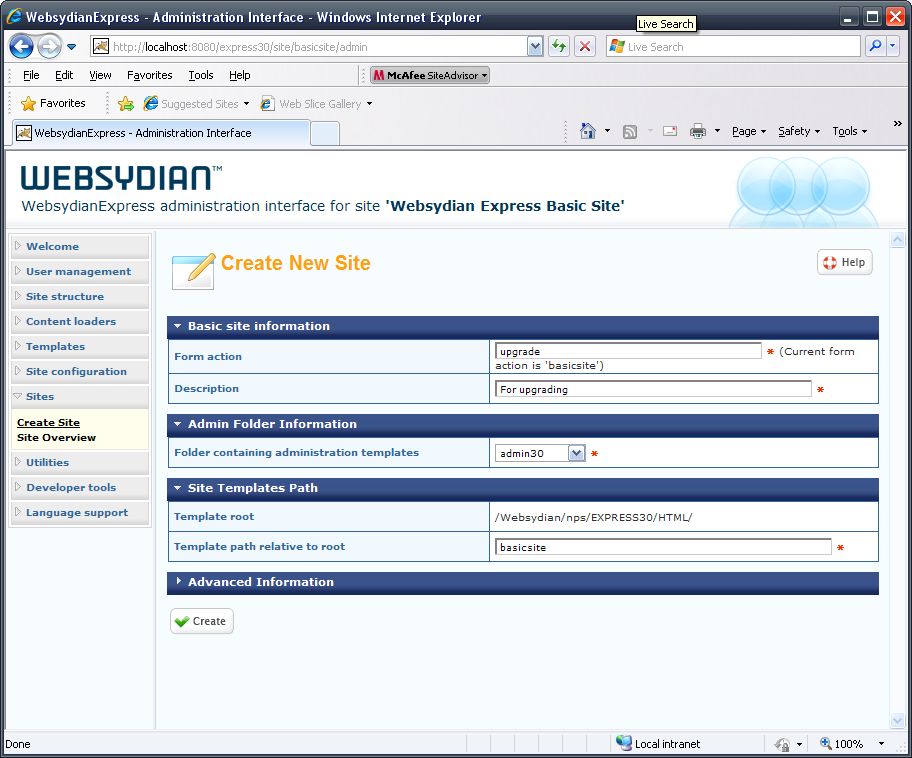Click the browser Forward arrow button
Image resolution: width=912 pixels, height=758 pixels.
pos(49,47)
